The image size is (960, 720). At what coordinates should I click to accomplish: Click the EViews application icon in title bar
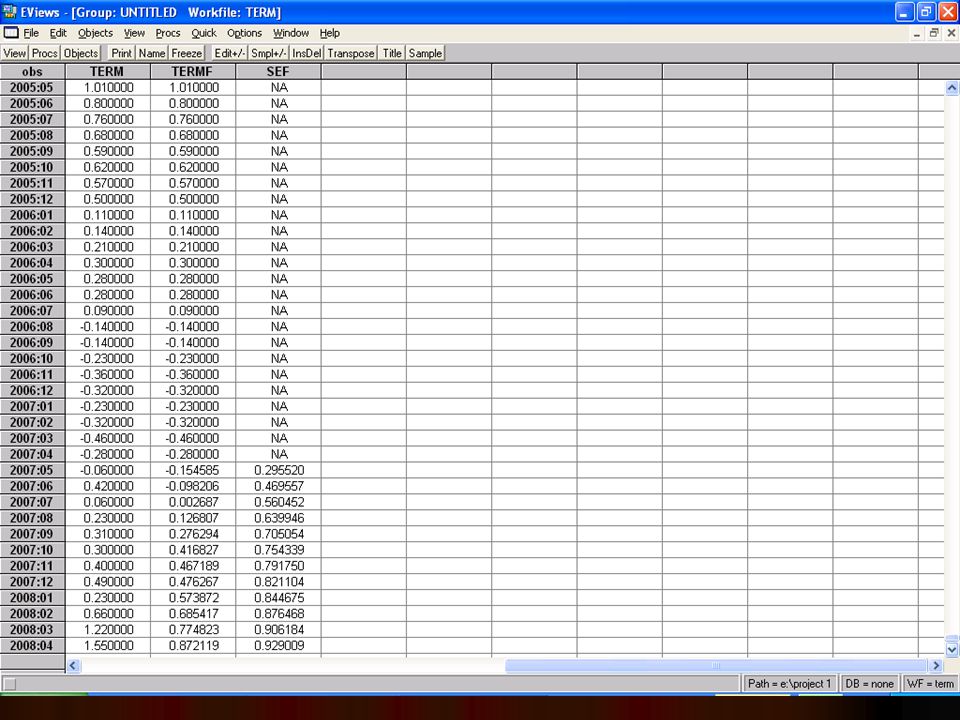[x=9, y=11]
